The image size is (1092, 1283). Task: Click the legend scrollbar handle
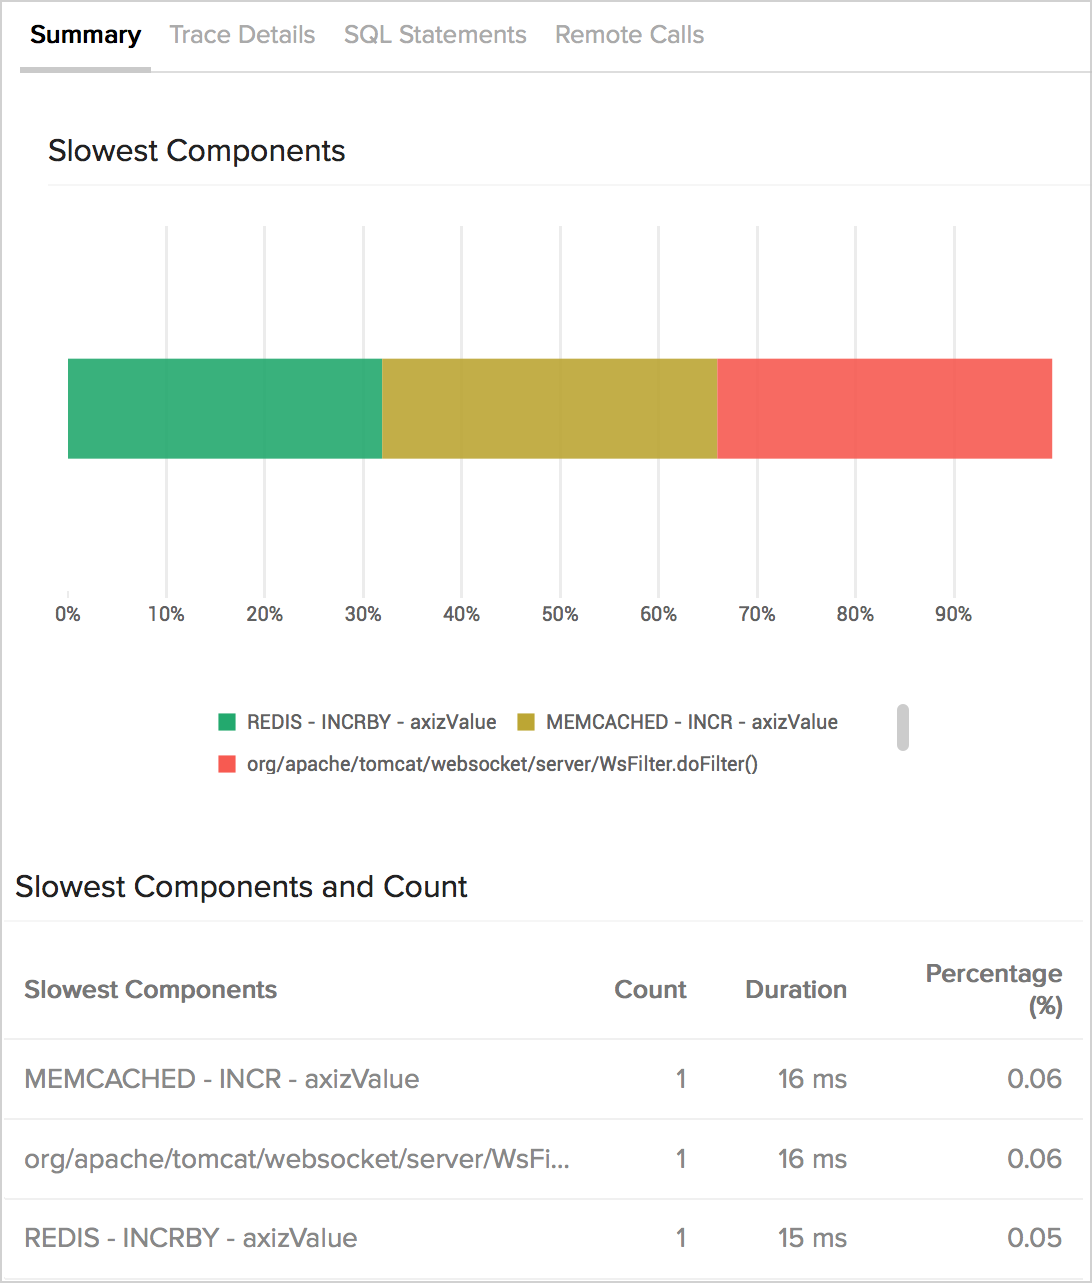pyautogui.click(x=903, y=727)
